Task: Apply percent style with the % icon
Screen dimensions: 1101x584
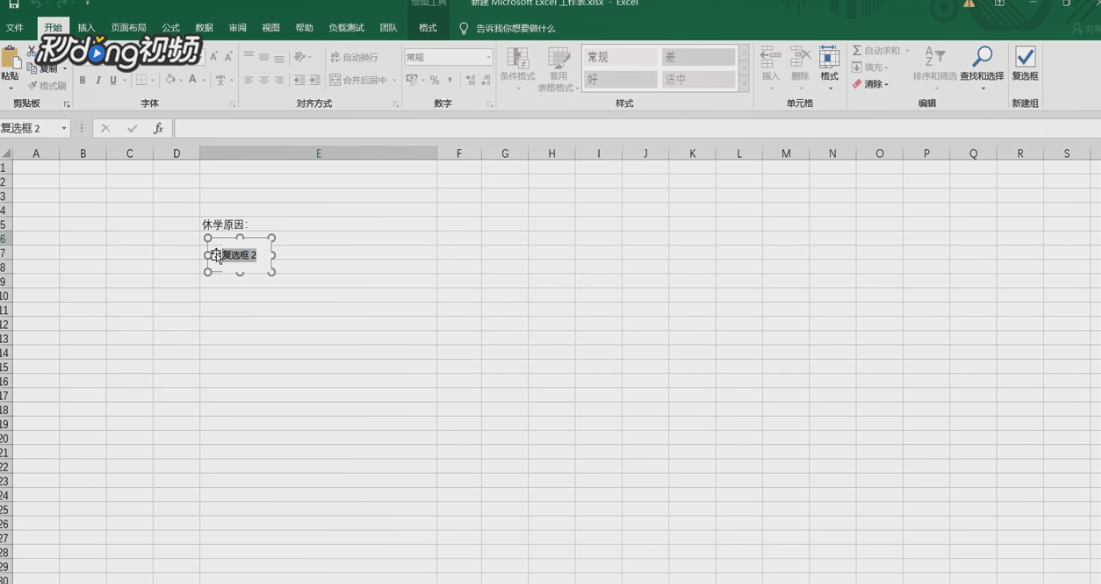Action: 435,80
